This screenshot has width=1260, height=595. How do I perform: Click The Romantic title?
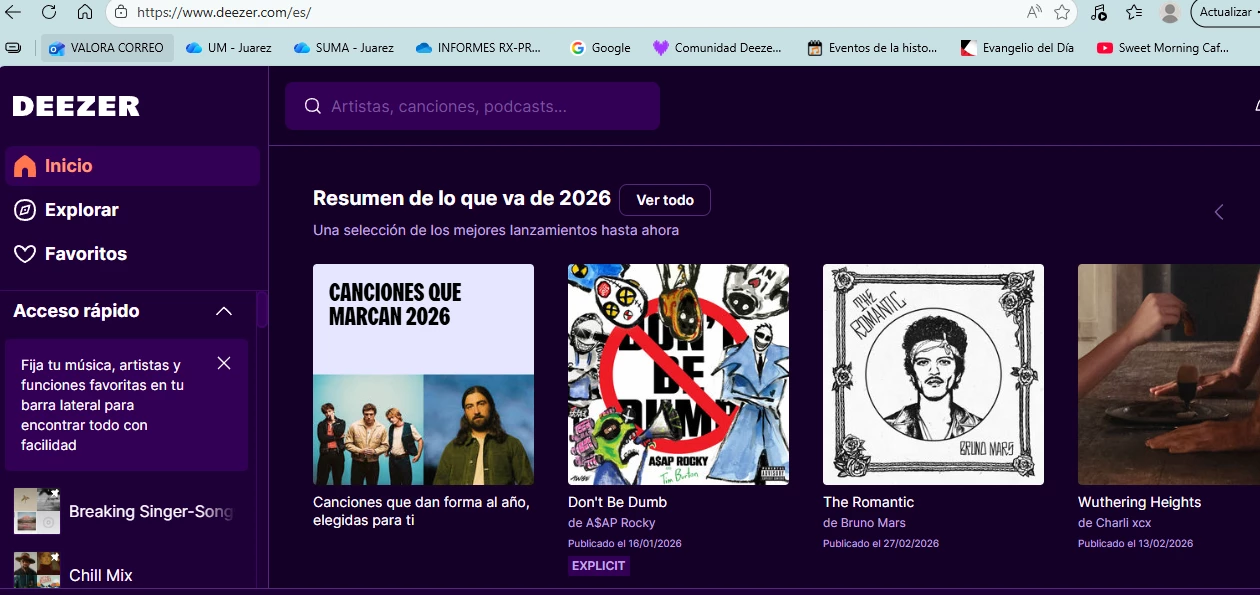click(868, 502)
